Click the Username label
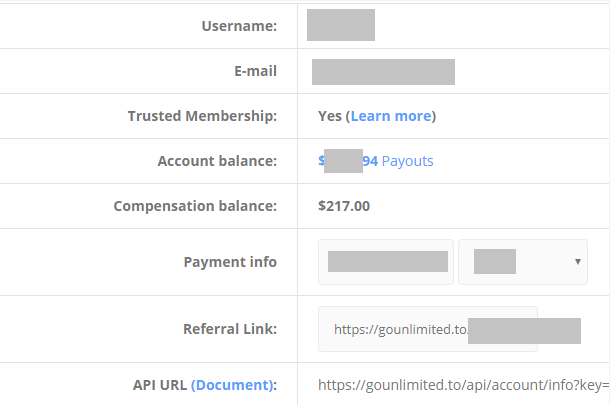Screen dimensions: 610x405 click(x=238, y=25)
